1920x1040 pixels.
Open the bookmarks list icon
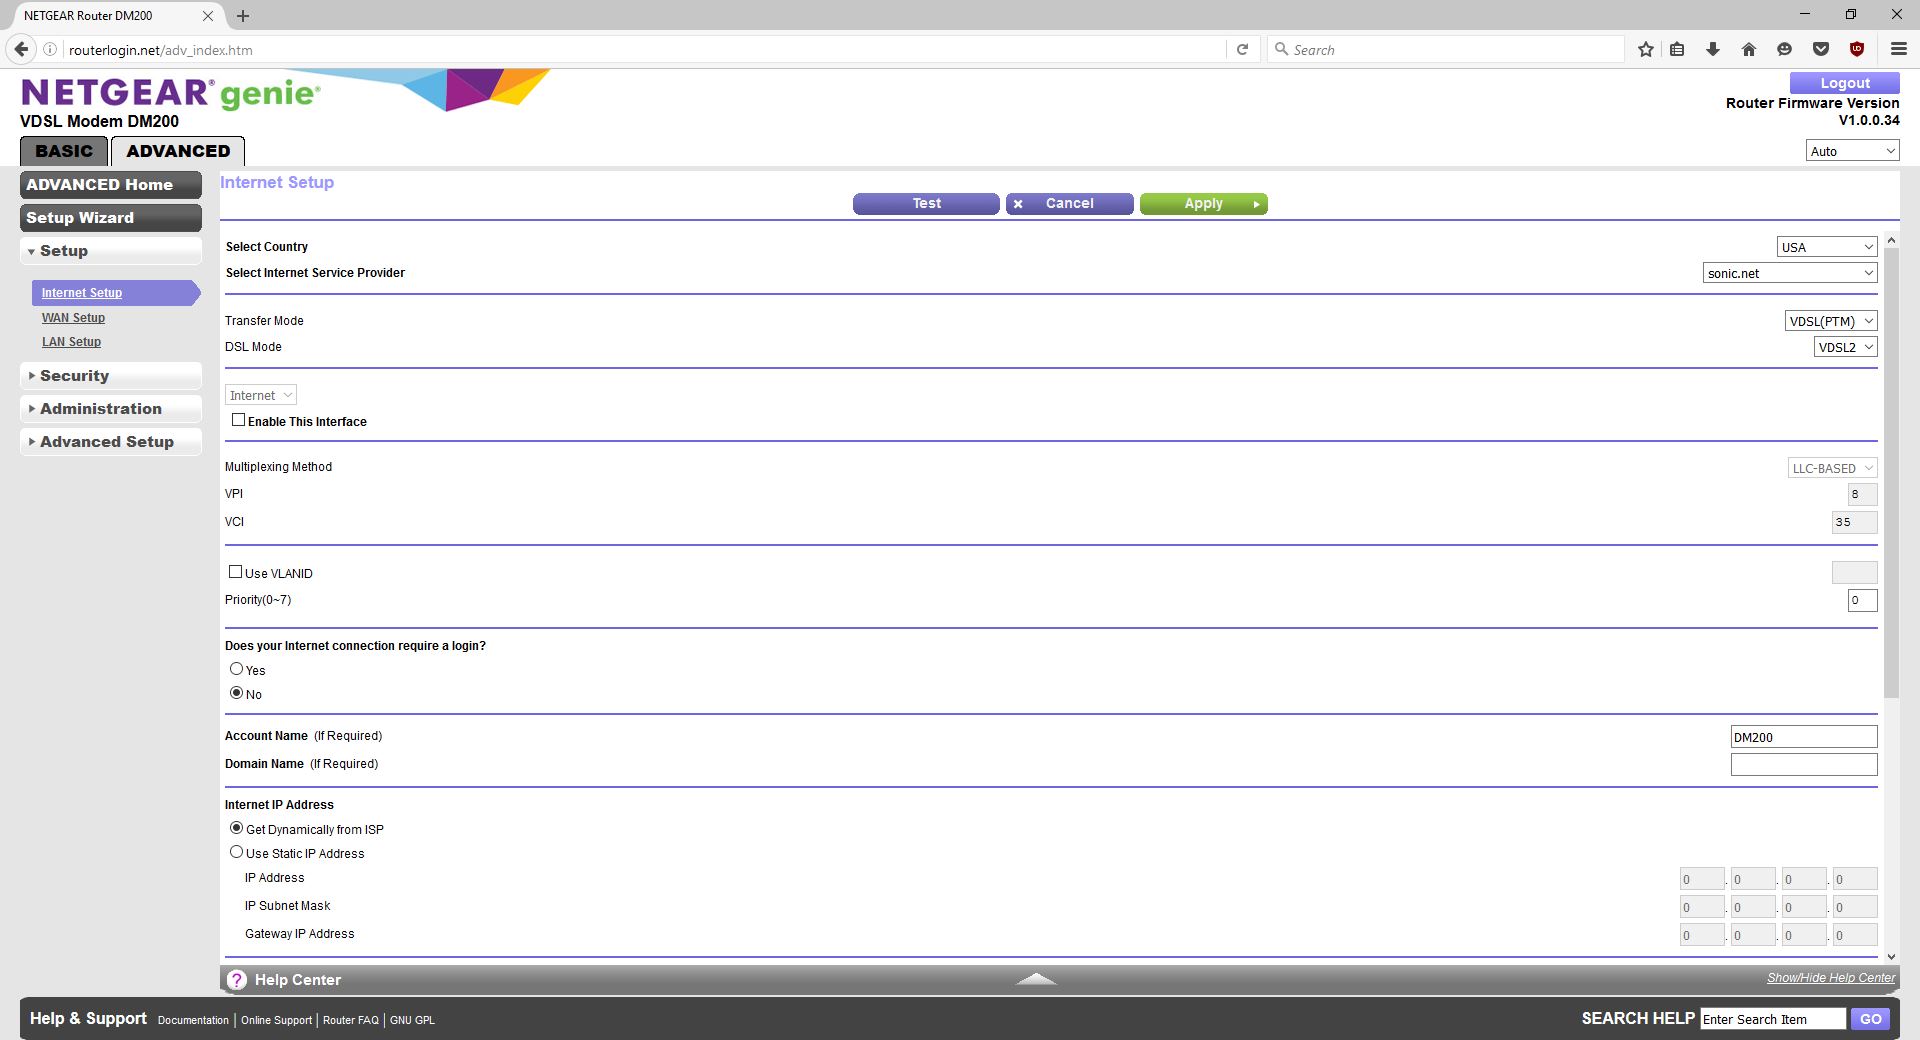pos(1677,49)
